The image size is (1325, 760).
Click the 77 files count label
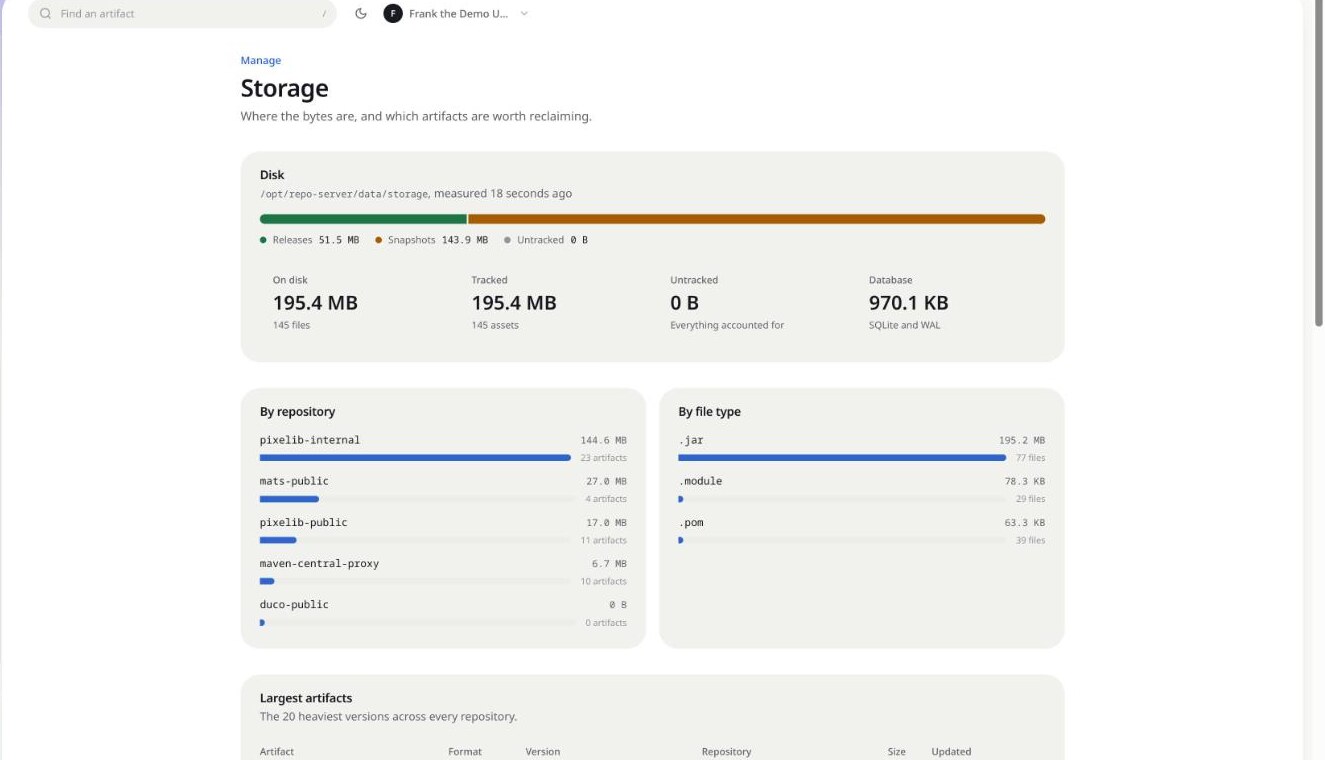click(1030, 458)
